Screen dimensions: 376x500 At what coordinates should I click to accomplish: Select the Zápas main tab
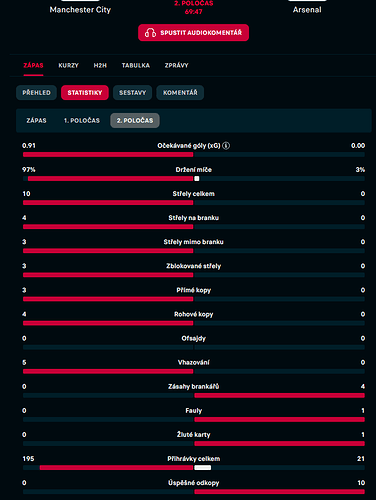coord(33,65)
